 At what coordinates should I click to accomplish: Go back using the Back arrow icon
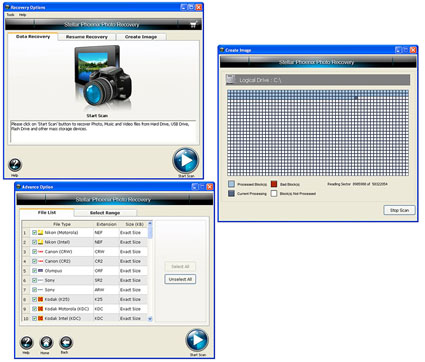(x=66, y=342)
